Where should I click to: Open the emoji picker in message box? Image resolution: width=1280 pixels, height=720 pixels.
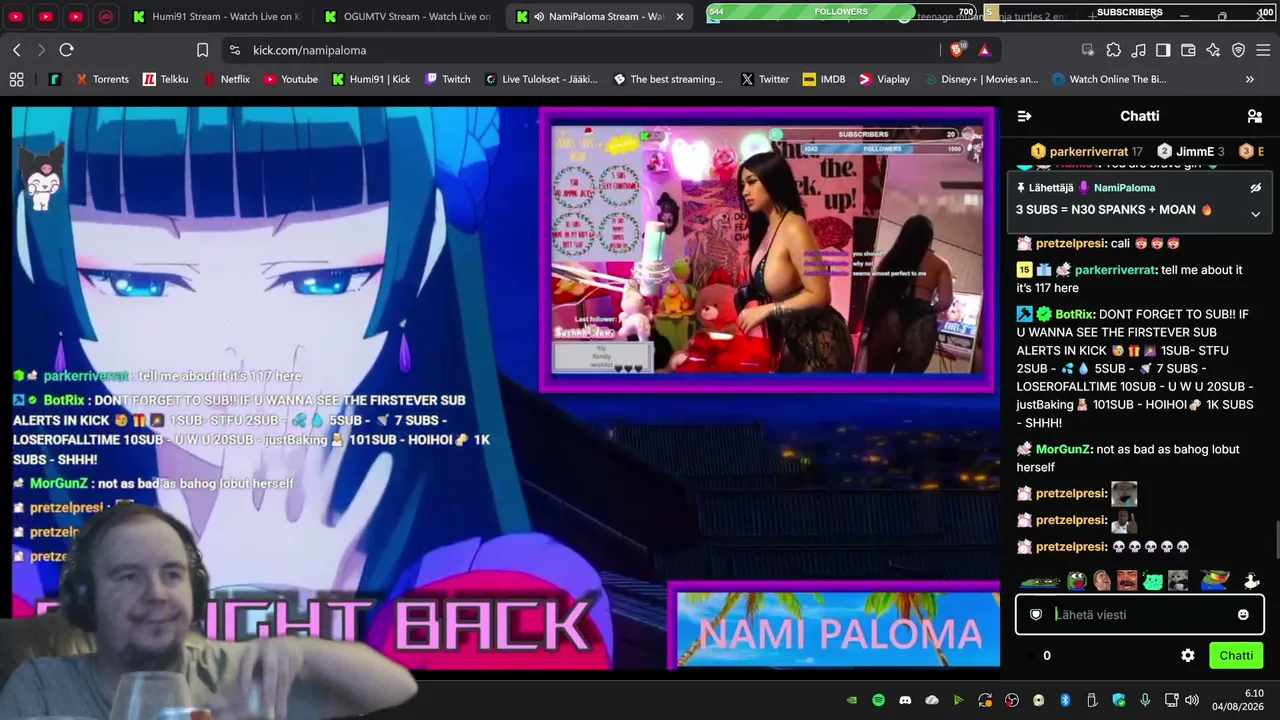1243,615
